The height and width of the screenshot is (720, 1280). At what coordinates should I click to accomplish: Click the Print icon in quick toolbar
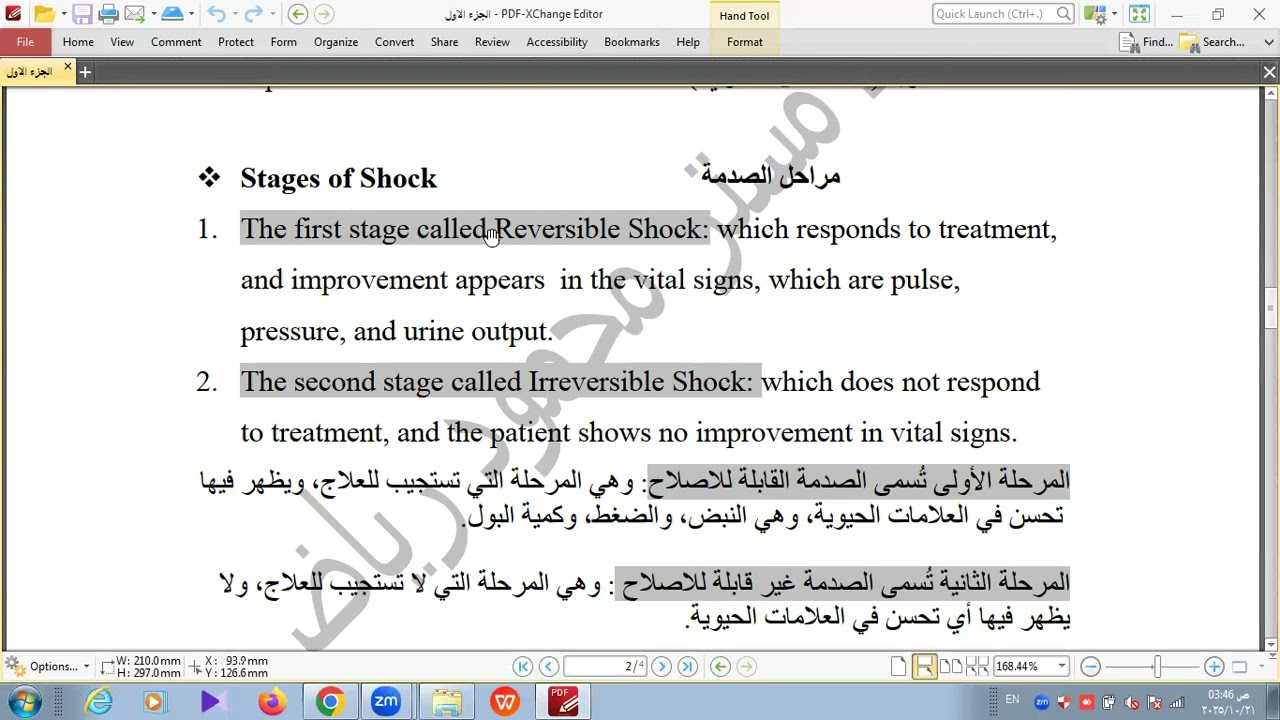click(x=108, y=14)
